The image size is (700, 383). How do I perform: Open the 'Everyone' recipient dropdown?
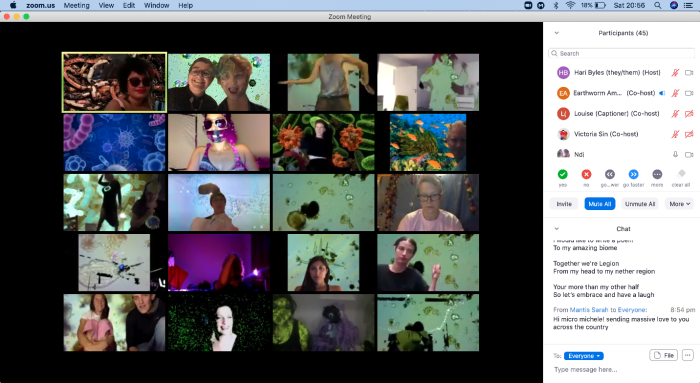click(x=583, y=356)
